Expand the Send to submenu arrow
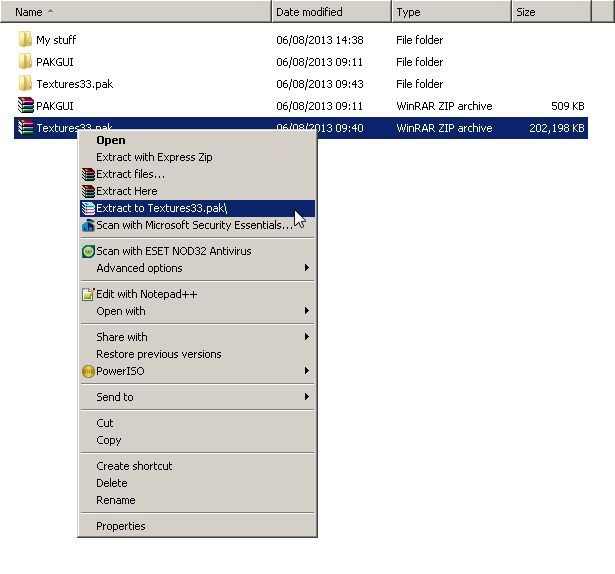 307,397
